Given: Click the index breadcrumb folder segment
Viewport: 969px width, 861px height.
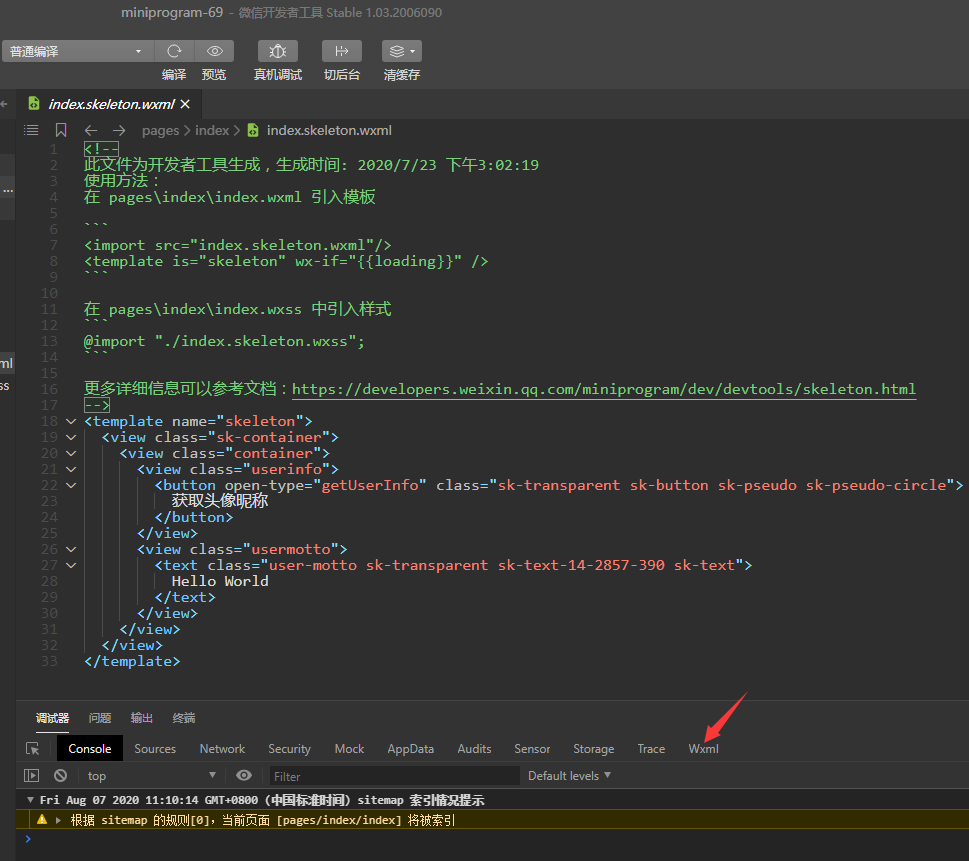Looking at the screenshot, I should tap(212, 130).
